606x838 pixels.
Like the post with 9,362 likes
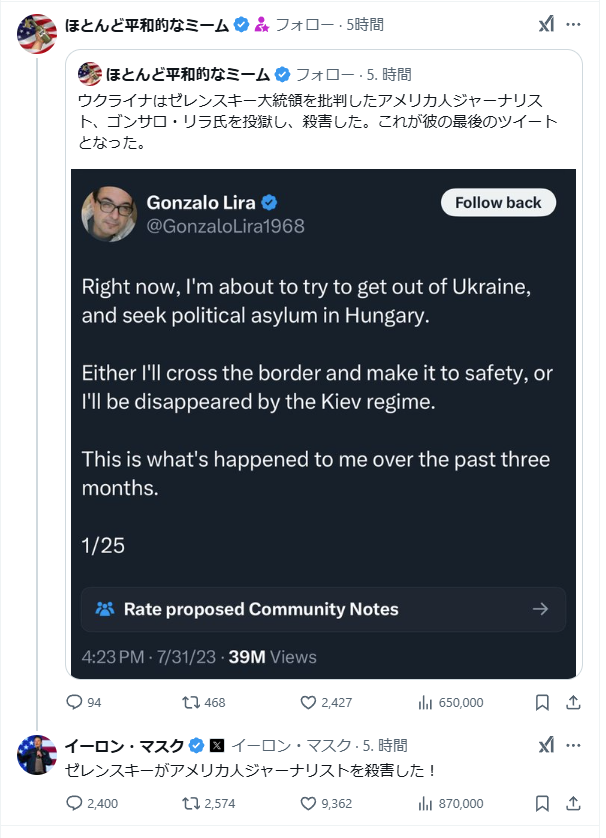pos(308,803)
